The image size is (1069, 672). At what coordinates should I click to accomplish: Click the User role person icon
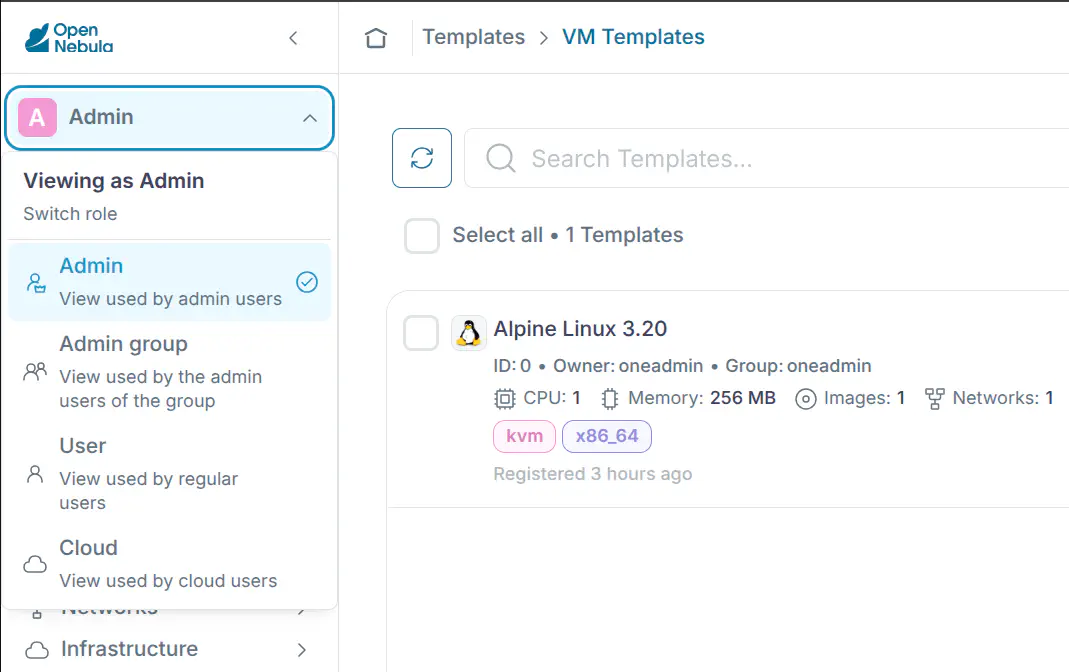tap(35, 474)
